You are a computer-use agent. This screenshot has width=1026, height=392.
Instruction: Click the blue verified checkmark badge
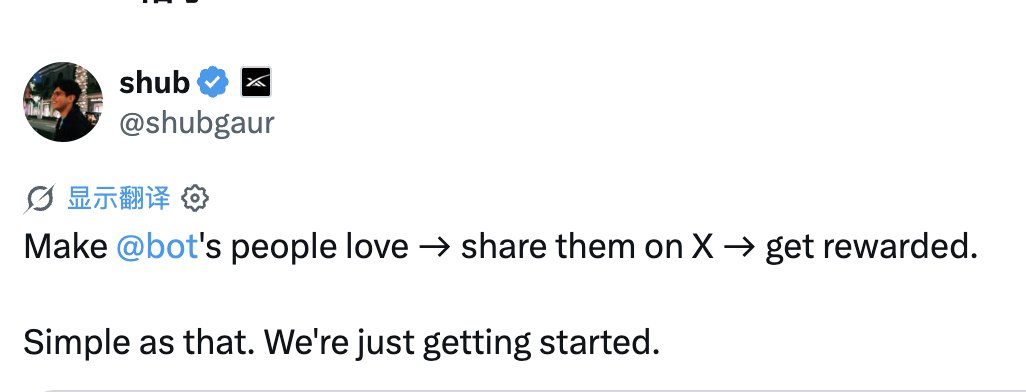213,82
